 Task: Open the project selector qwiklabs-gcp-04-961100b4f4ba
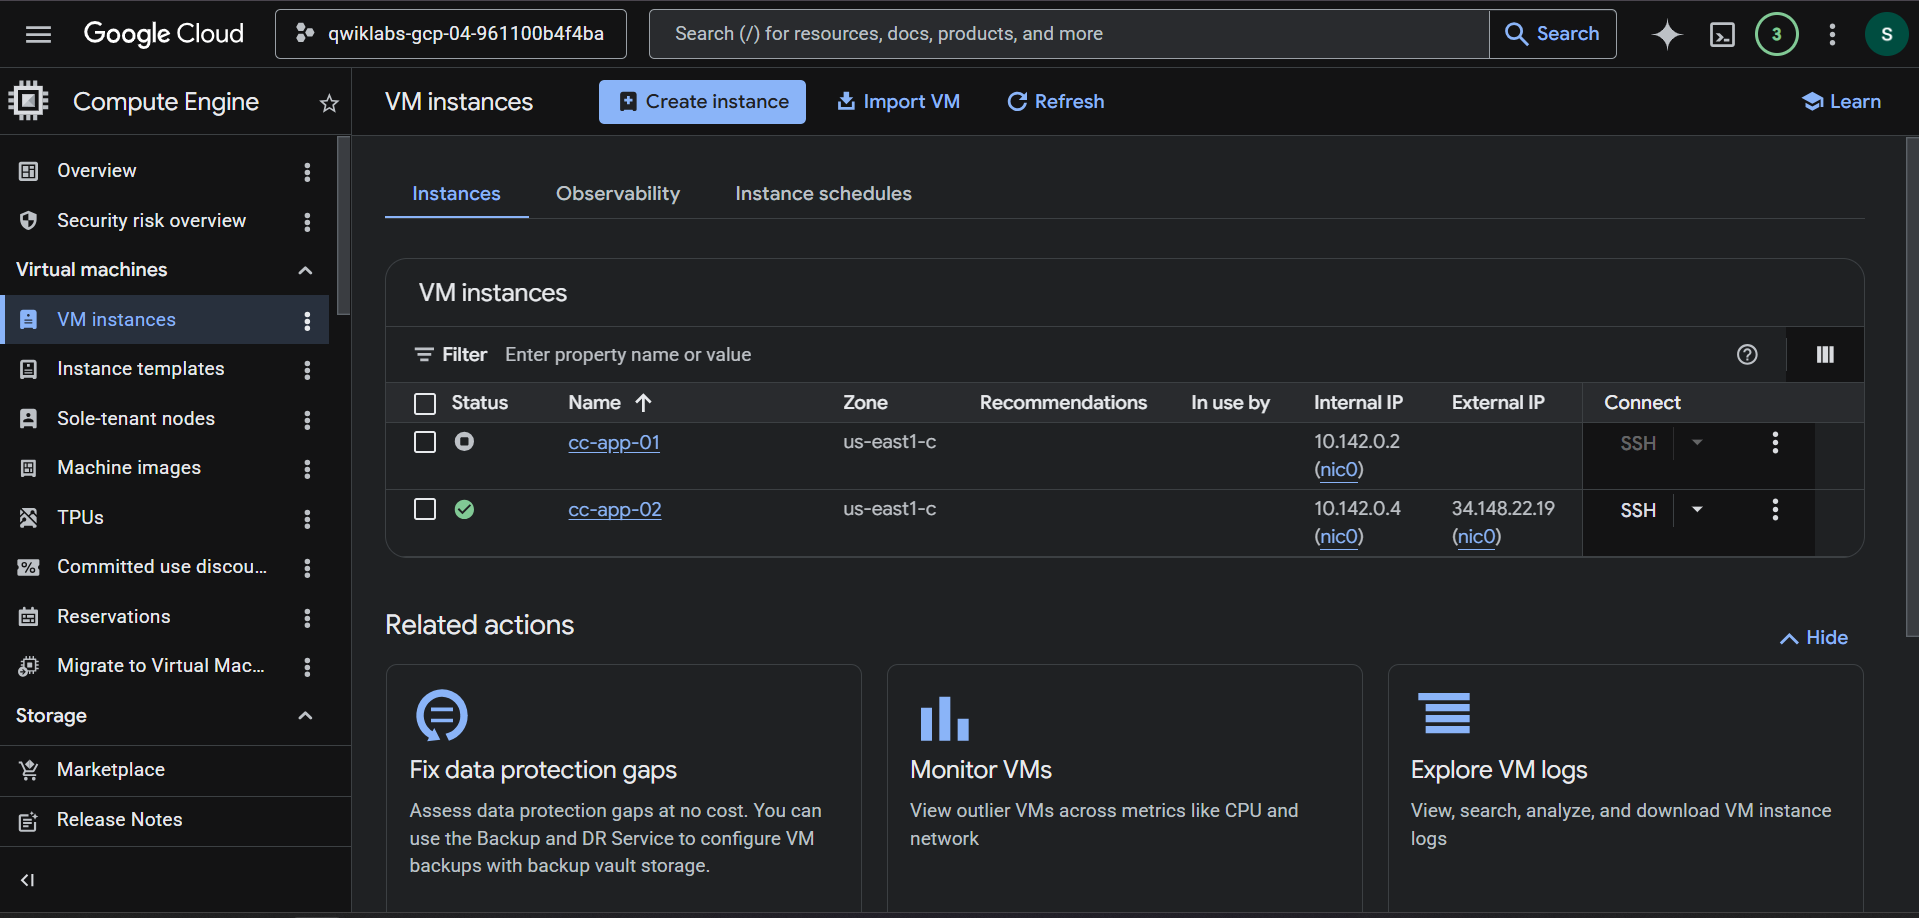click(451, 34)
